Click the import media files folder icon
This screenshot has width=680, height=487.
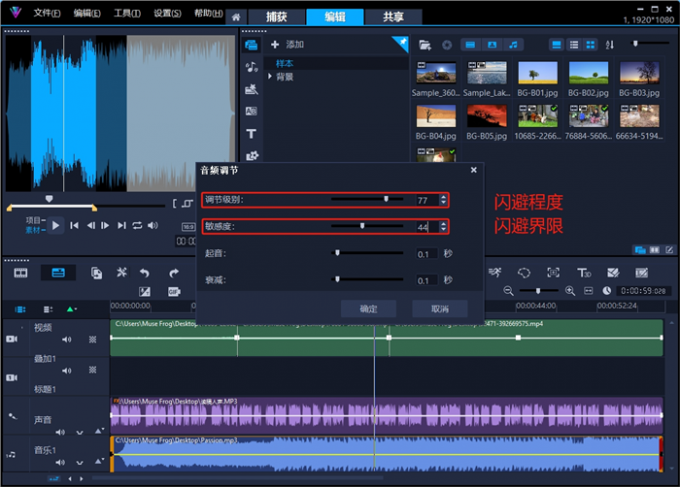point(425,45)
